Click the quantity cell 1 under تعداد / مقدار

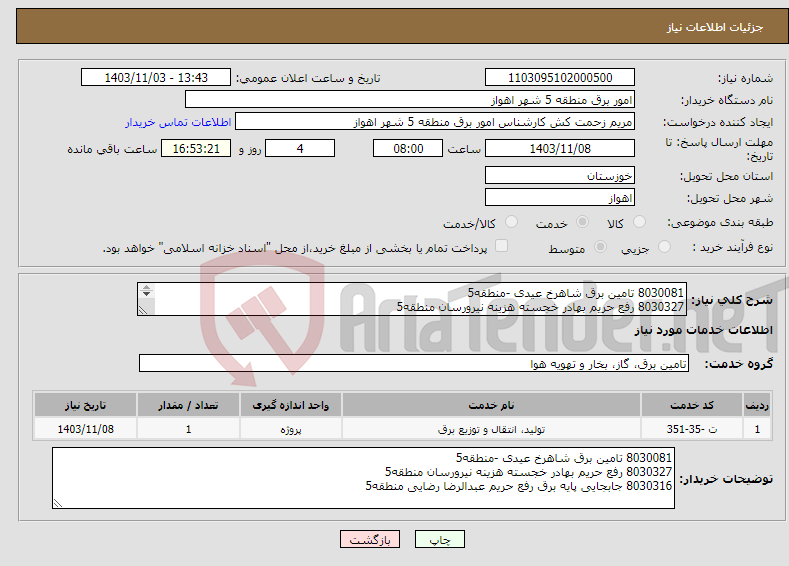pyautogui.click(x=188, y=429)
